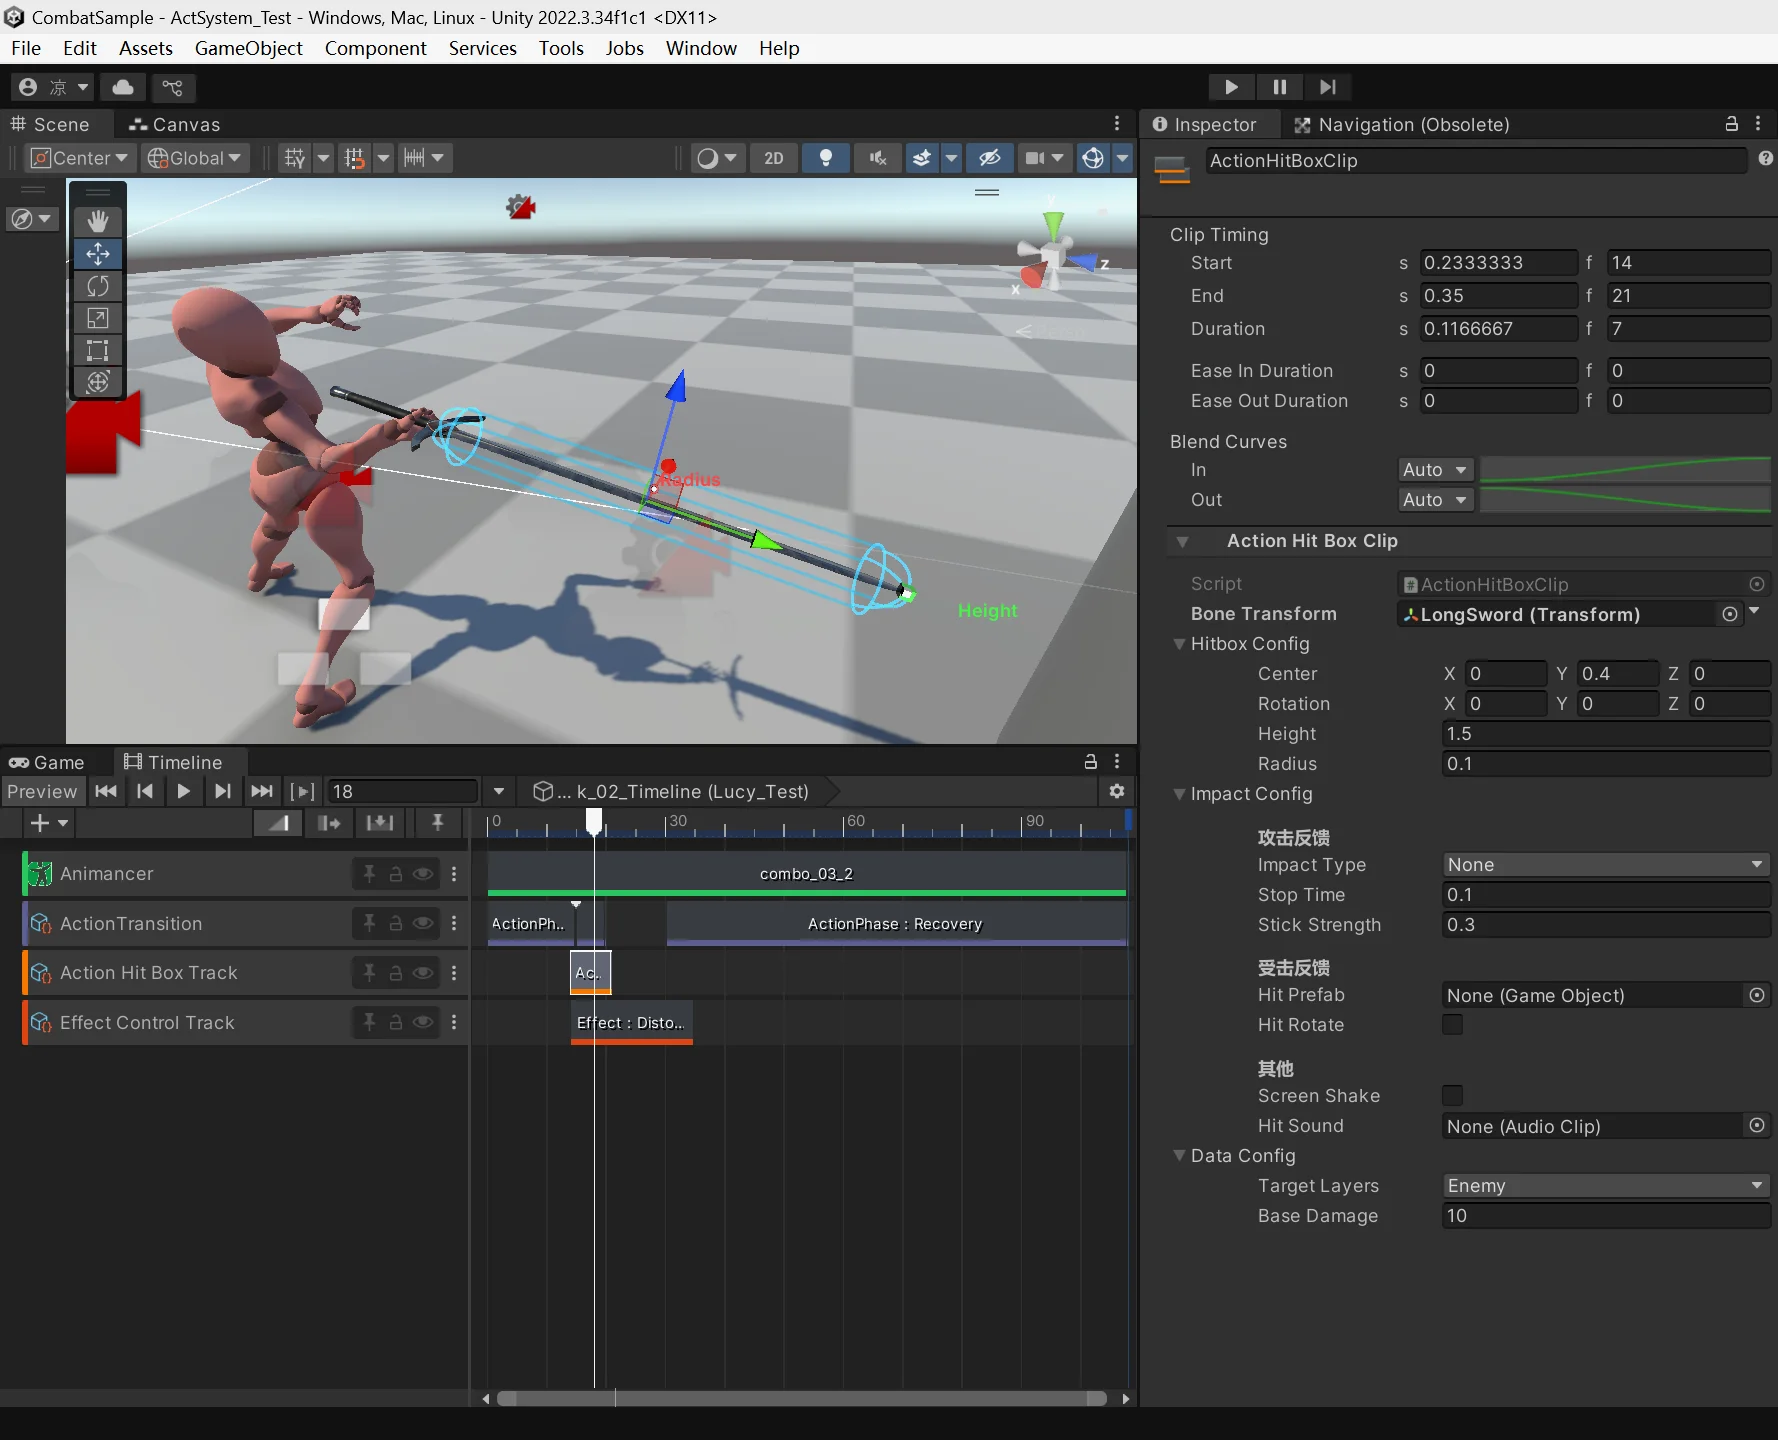This screenshot has width=1778, height=1440.
Task: Toggle 2D view mode in Scene
Action: click(773, 158)
